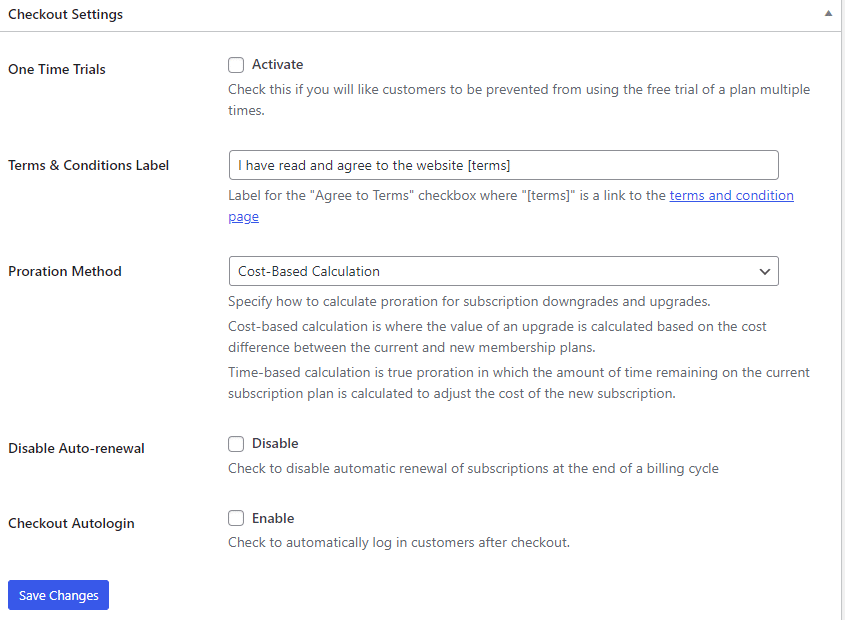This screenshot has width=845, height=620.
Task: Click the Checkout Settings panel heading
Action: coord(66,15)
